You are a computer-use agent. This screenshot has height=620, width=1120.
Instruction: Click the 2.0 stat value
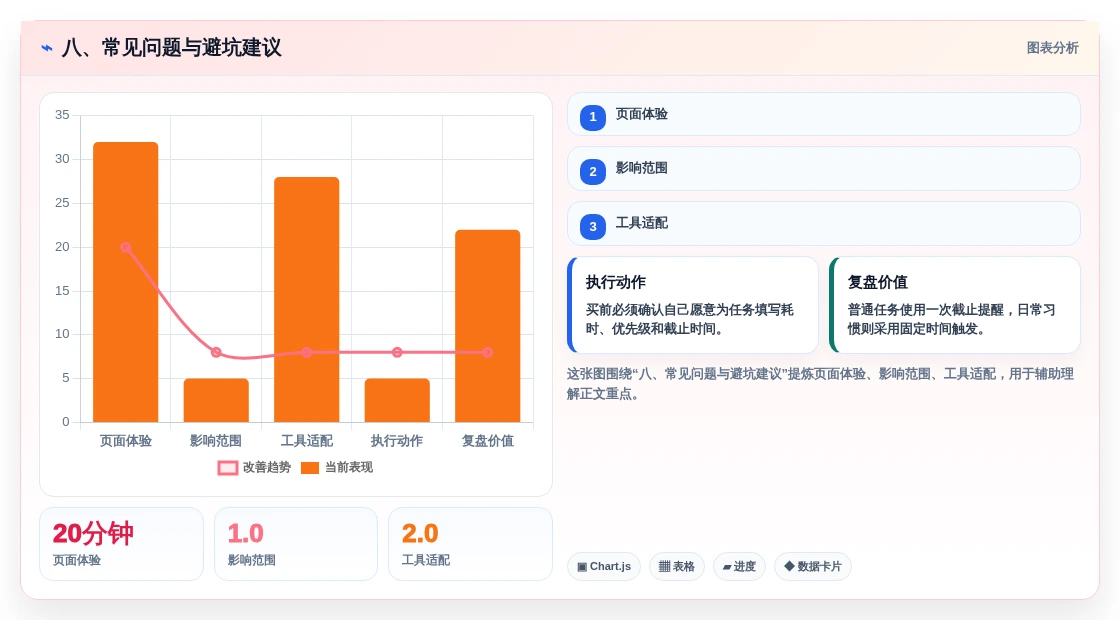420,534
